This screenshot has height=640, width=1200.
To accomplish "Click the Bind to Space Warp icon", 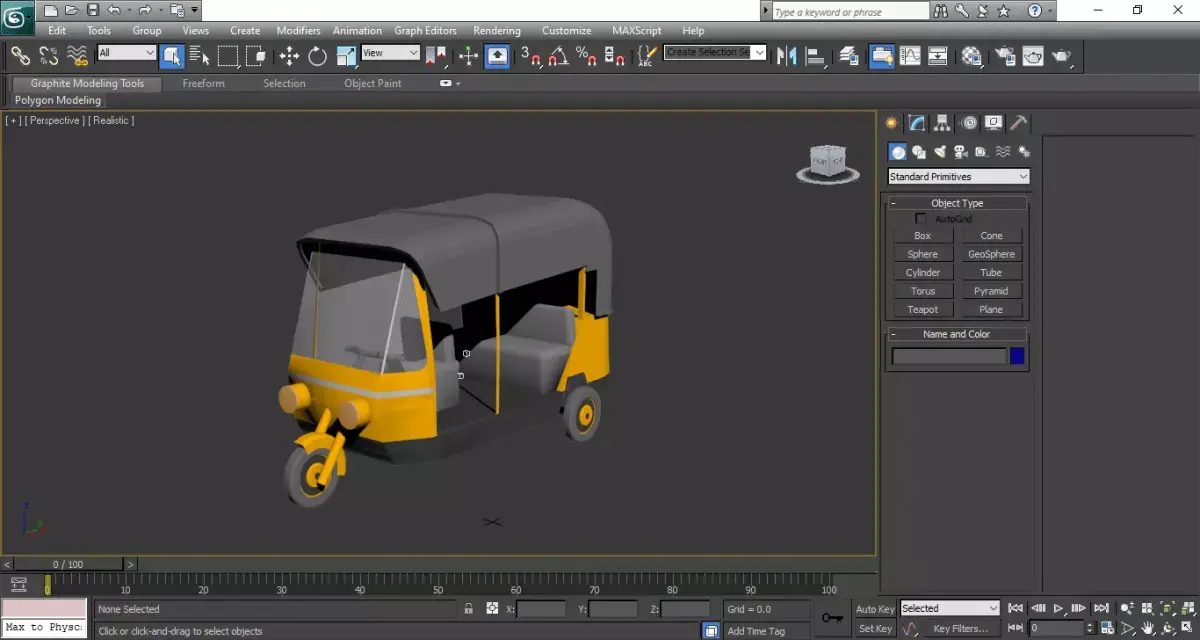I will click(x=77, y=55).
